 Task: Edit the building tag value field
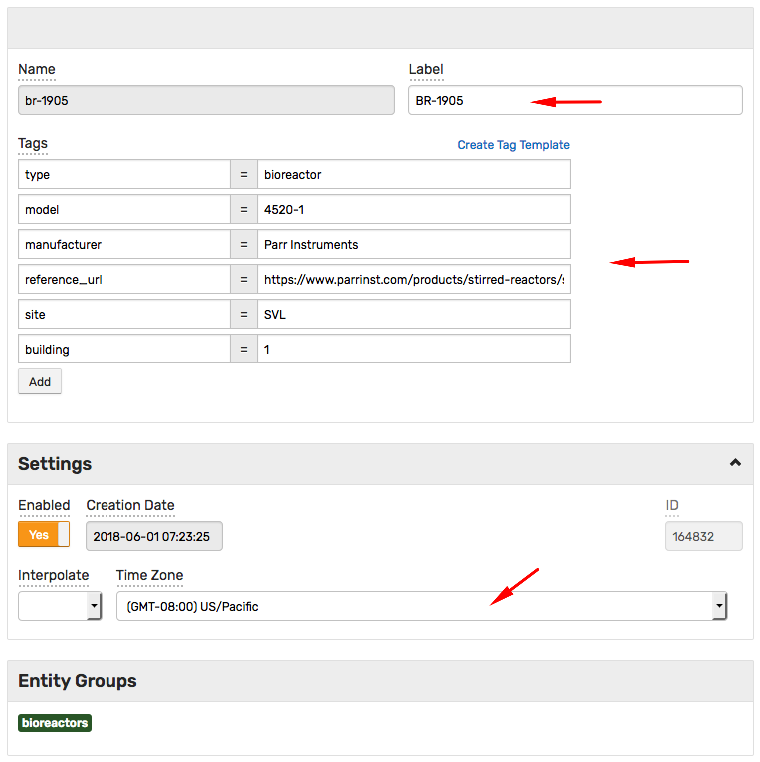pyautogui.click(x=414, y=349)
